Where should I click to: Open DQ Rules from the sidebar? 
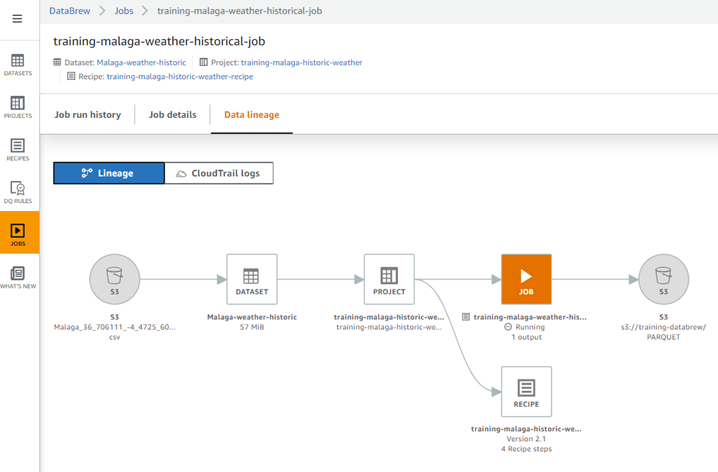pyautogui.click(x=18, y=192)
